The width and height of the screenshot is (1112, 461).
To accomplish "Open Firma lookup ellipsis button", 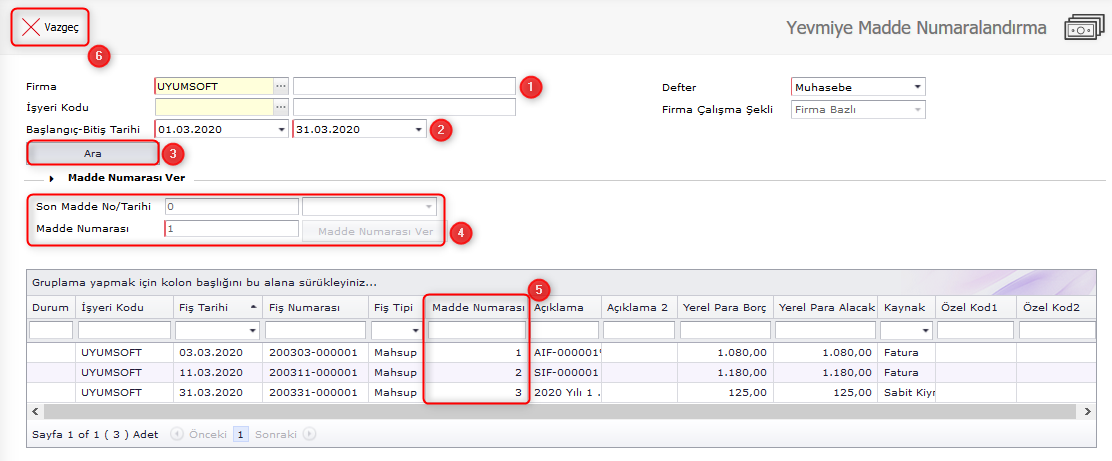I will pos(281,86).
